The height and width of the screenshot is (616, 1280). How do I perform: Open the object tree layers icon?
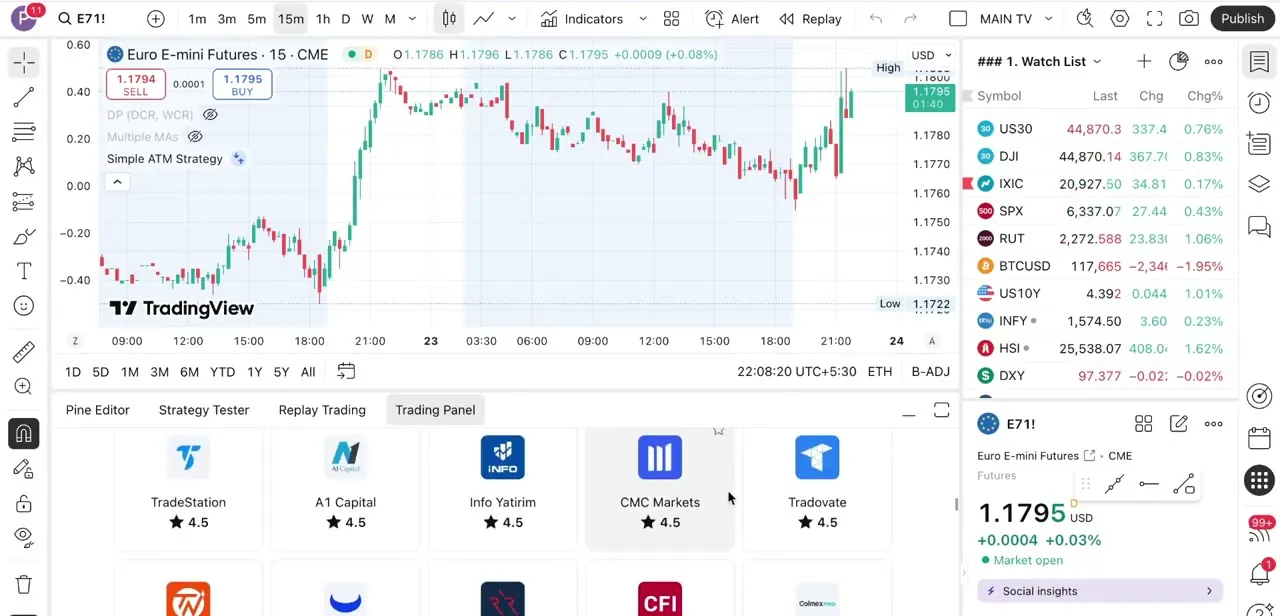point(1259,185)
